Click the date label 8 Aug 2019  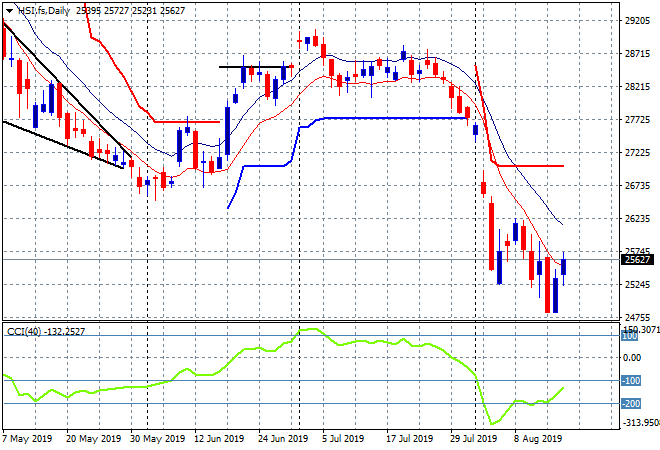[538, 439]
